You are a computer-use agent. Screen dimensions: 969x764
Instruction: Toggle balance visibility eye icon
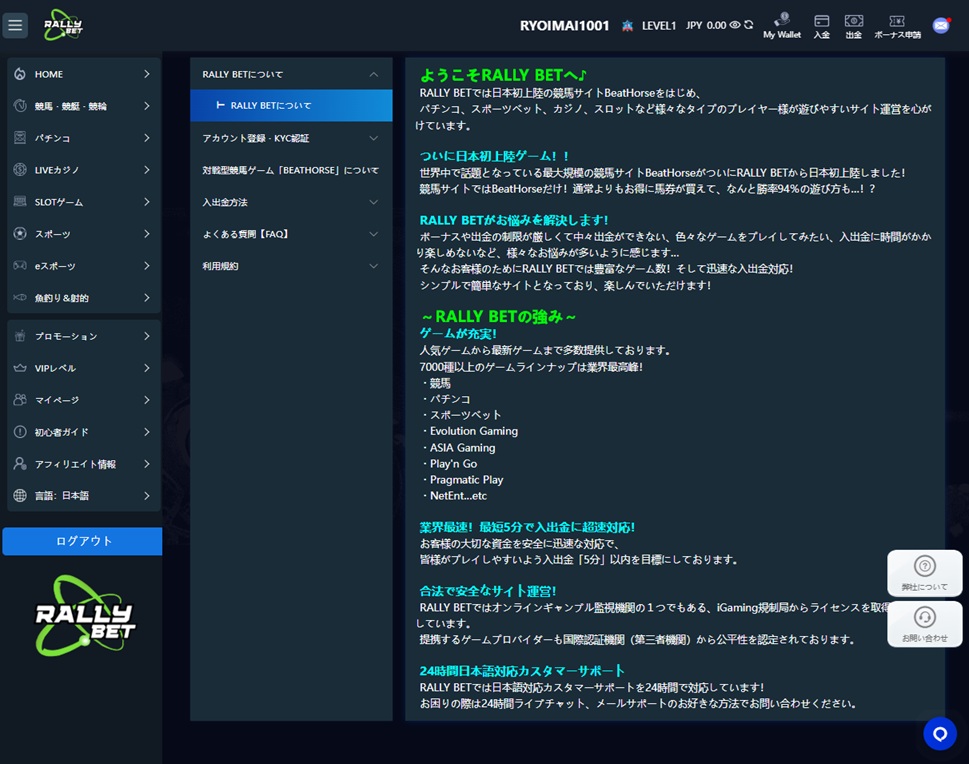(x=735, y=25)
